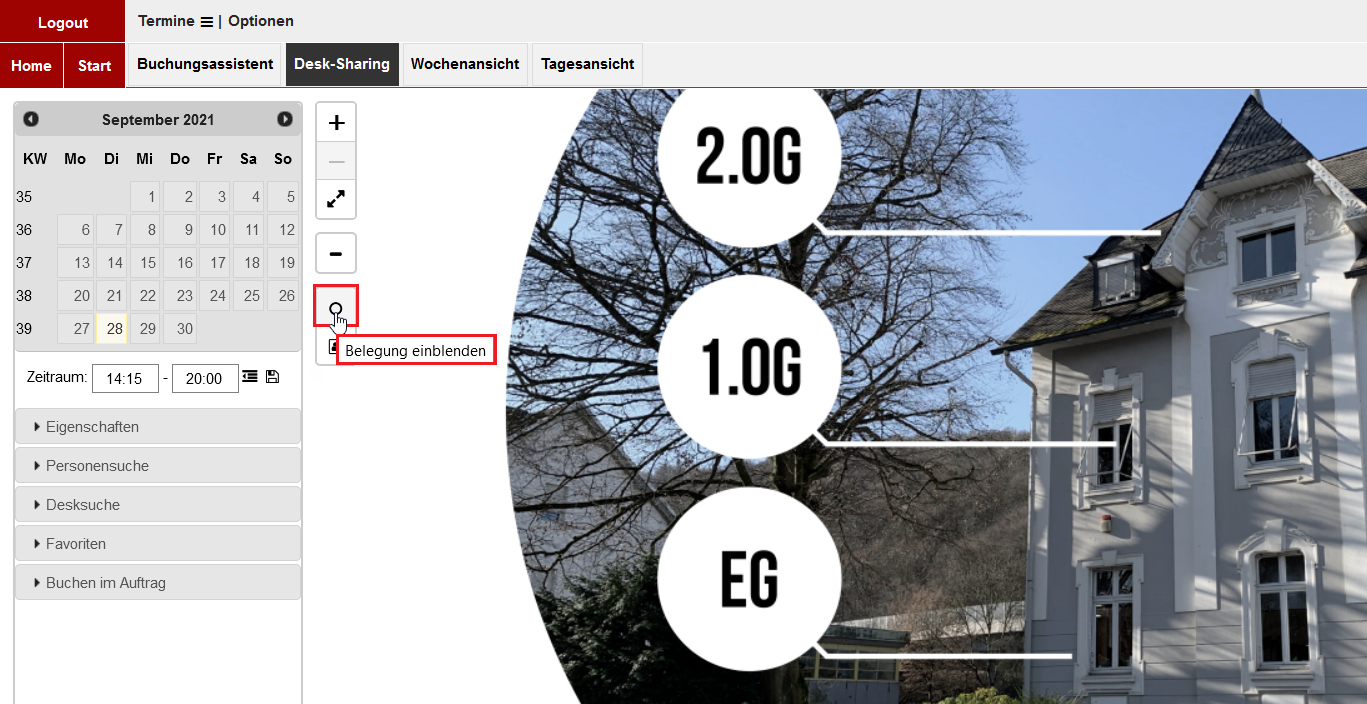Select the Desk-Sharing tab

coord(342,64)
